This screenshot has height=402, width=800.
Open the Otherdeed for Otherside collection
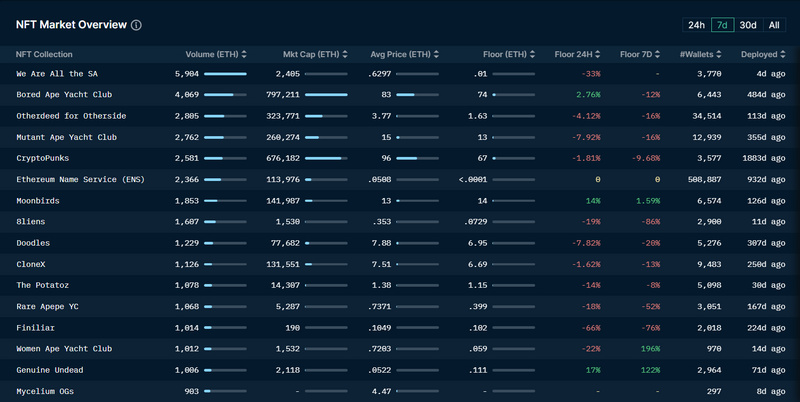pyautogui.click(x=71, y=116)
